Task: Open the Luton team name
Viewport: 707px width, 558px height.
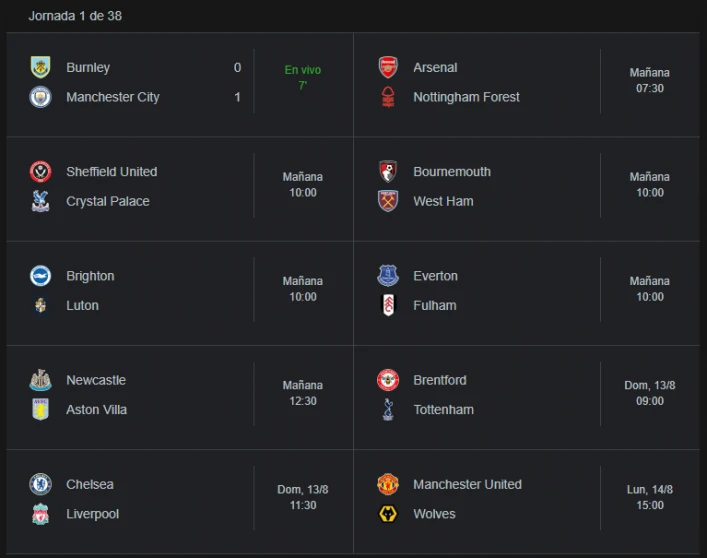Action: 83,306
